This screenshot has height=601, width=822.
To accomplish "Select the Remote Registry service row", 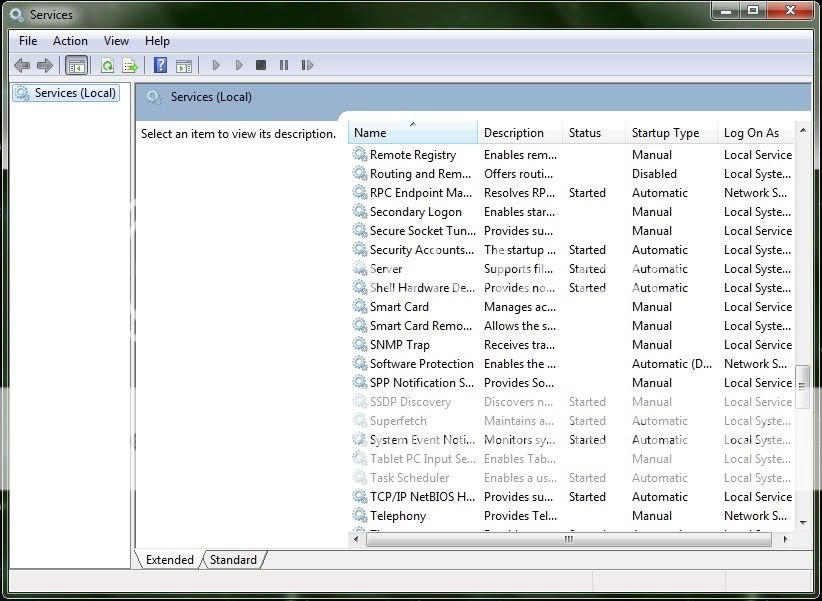I will (x=412, y=155).
